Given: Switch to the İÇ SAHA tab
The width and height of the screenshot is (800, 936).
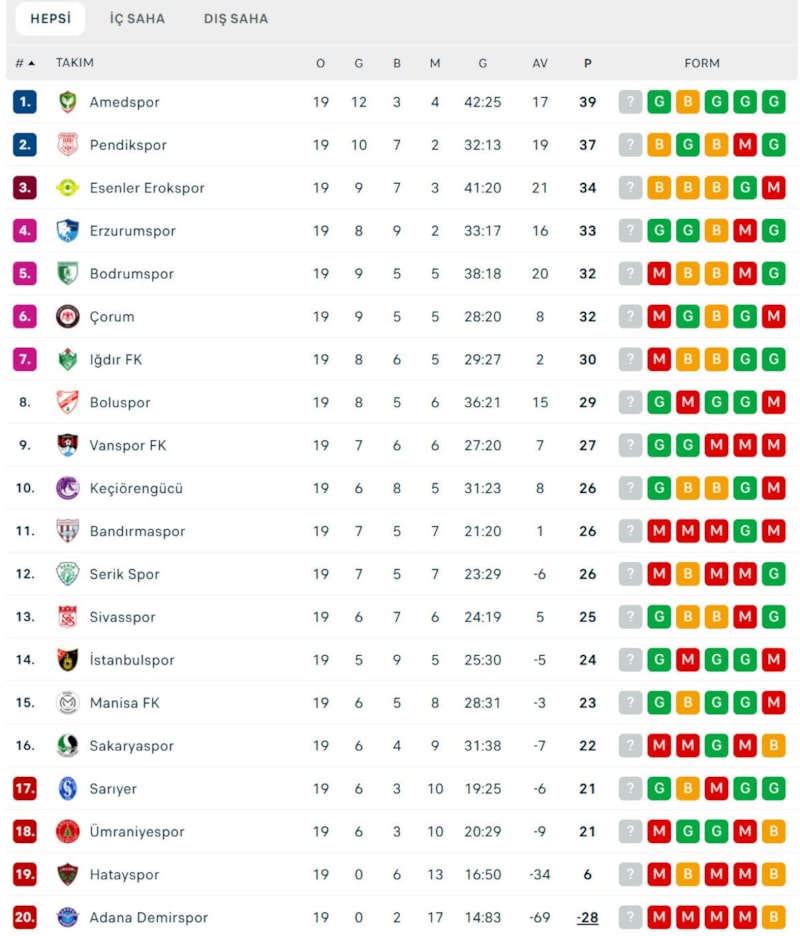Looking at the screenshot, I should click(x=137, y=19).
